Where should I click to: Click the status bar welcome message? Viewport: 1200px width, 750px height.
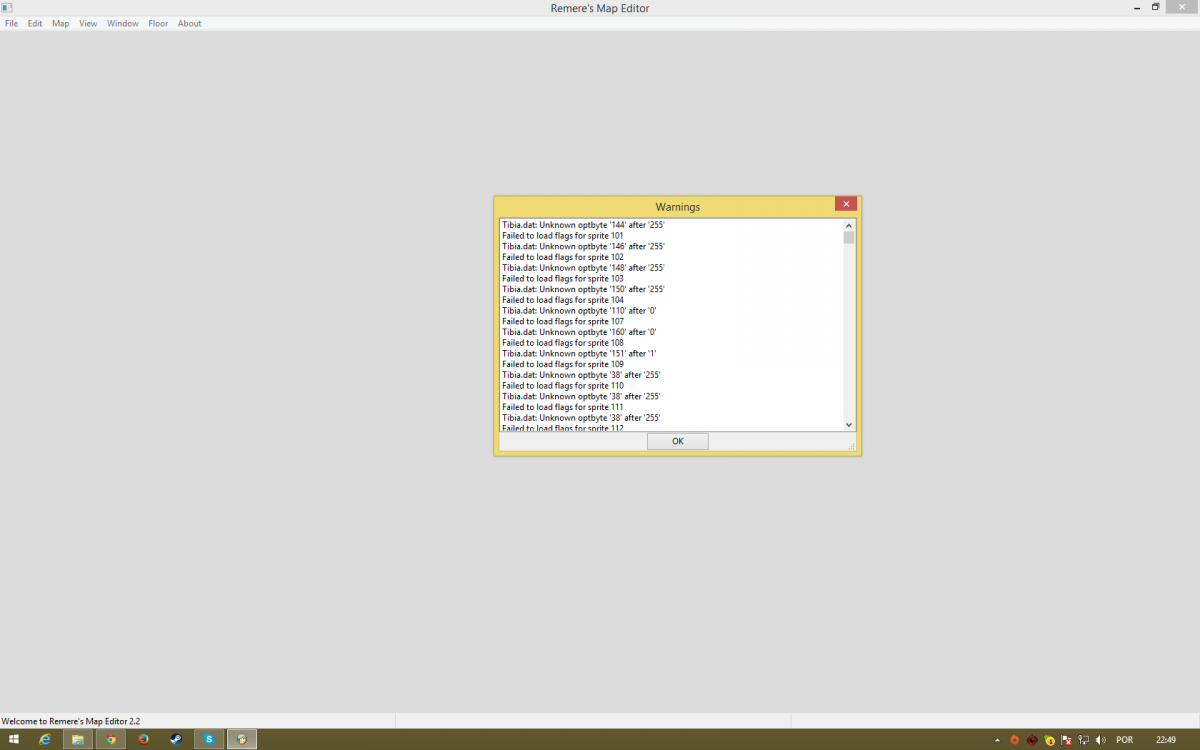[x=71, y=721]
